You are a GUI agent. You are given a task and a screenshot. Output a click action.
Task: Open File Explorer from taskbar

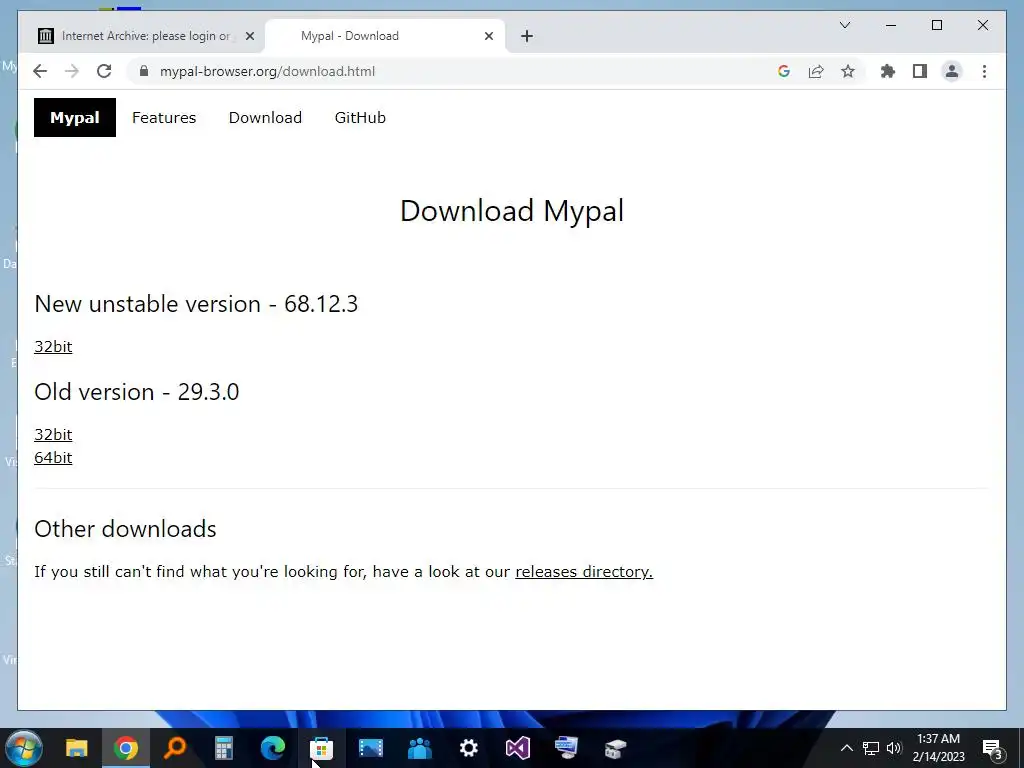(76, 748)
